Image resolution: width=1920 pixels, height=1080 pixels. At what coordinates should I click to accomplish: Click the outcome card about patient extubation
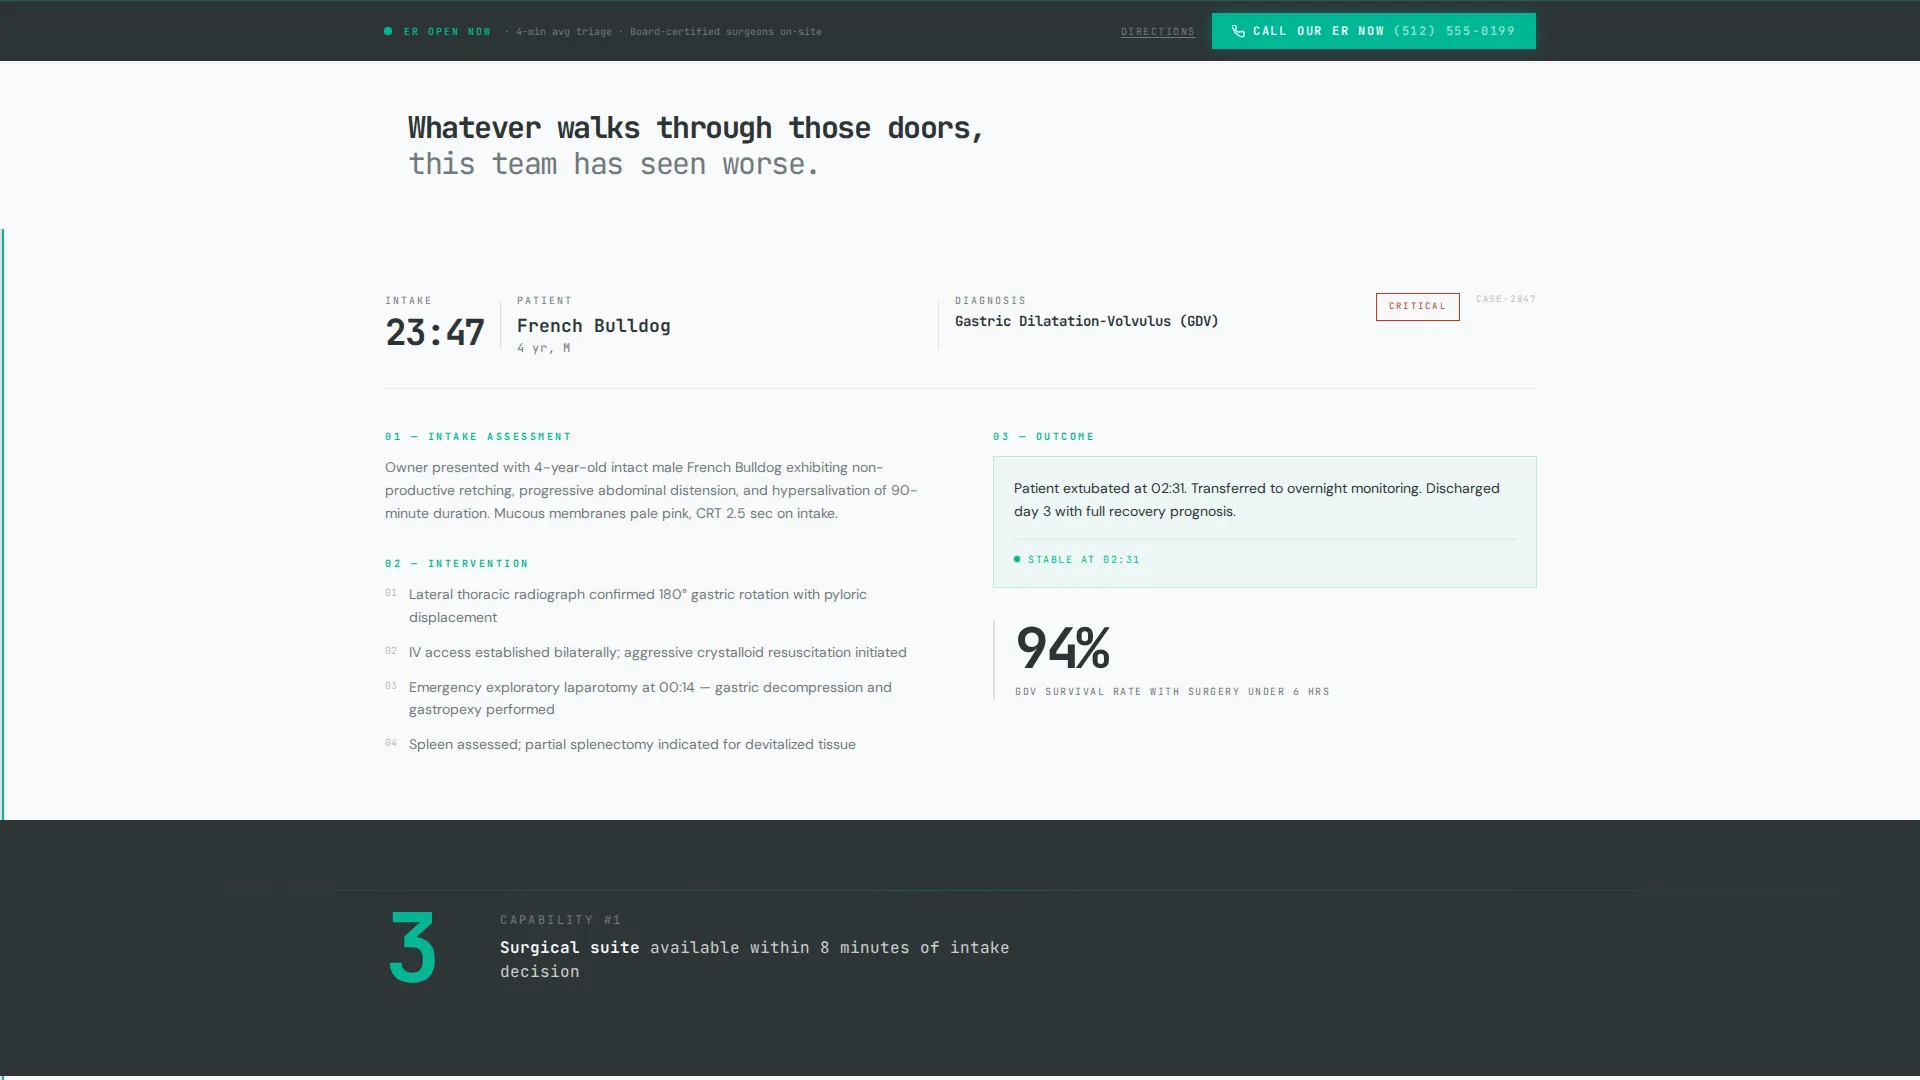click(x=1264, y=522)
